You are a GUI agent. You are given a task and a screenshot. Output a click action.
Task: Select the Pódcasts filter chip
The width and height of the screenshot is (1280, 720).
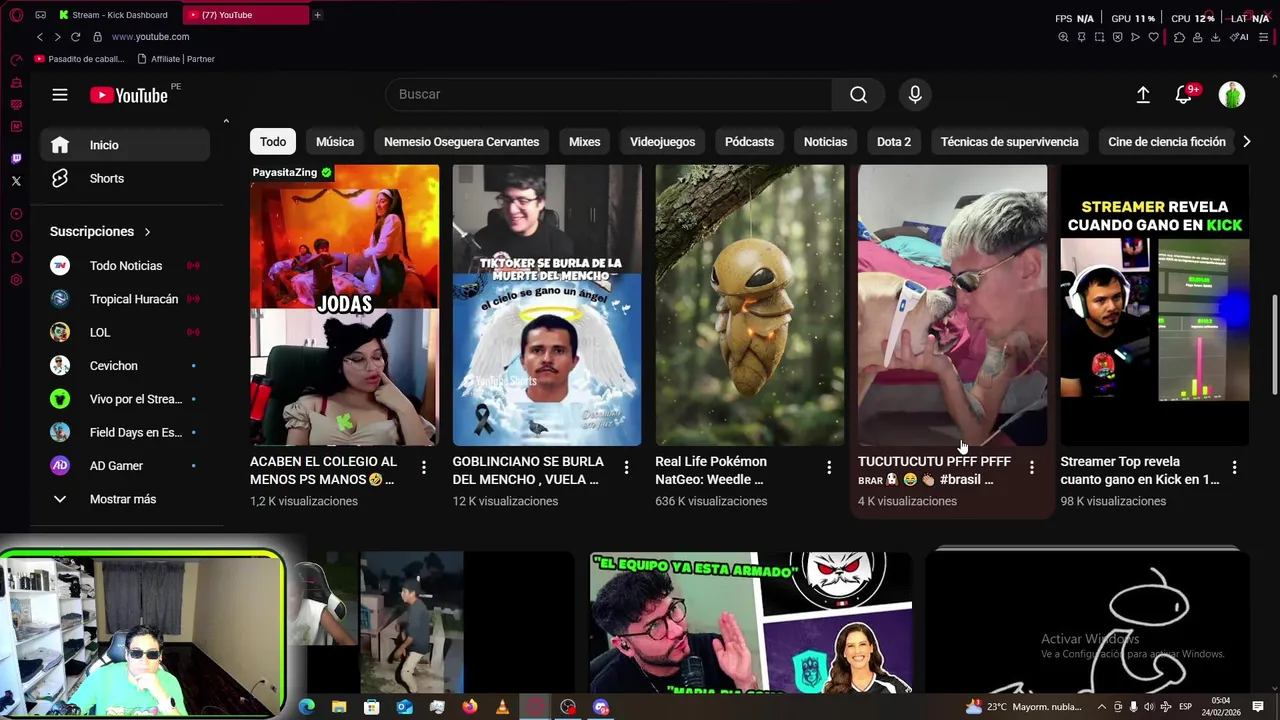click(749, 142)
